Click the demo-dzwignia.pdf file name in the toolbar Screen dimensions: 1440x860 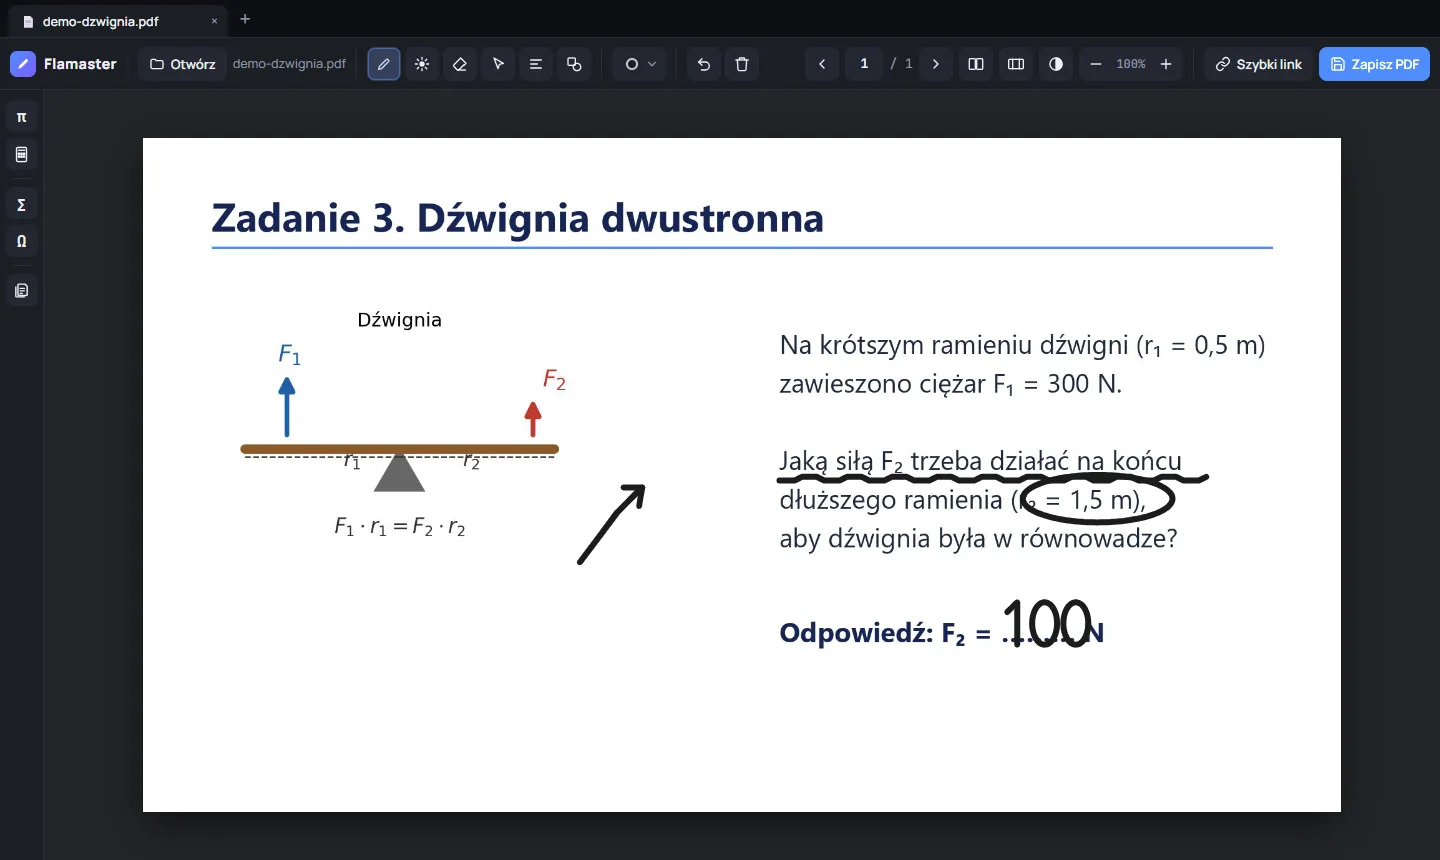coord(289,64)
